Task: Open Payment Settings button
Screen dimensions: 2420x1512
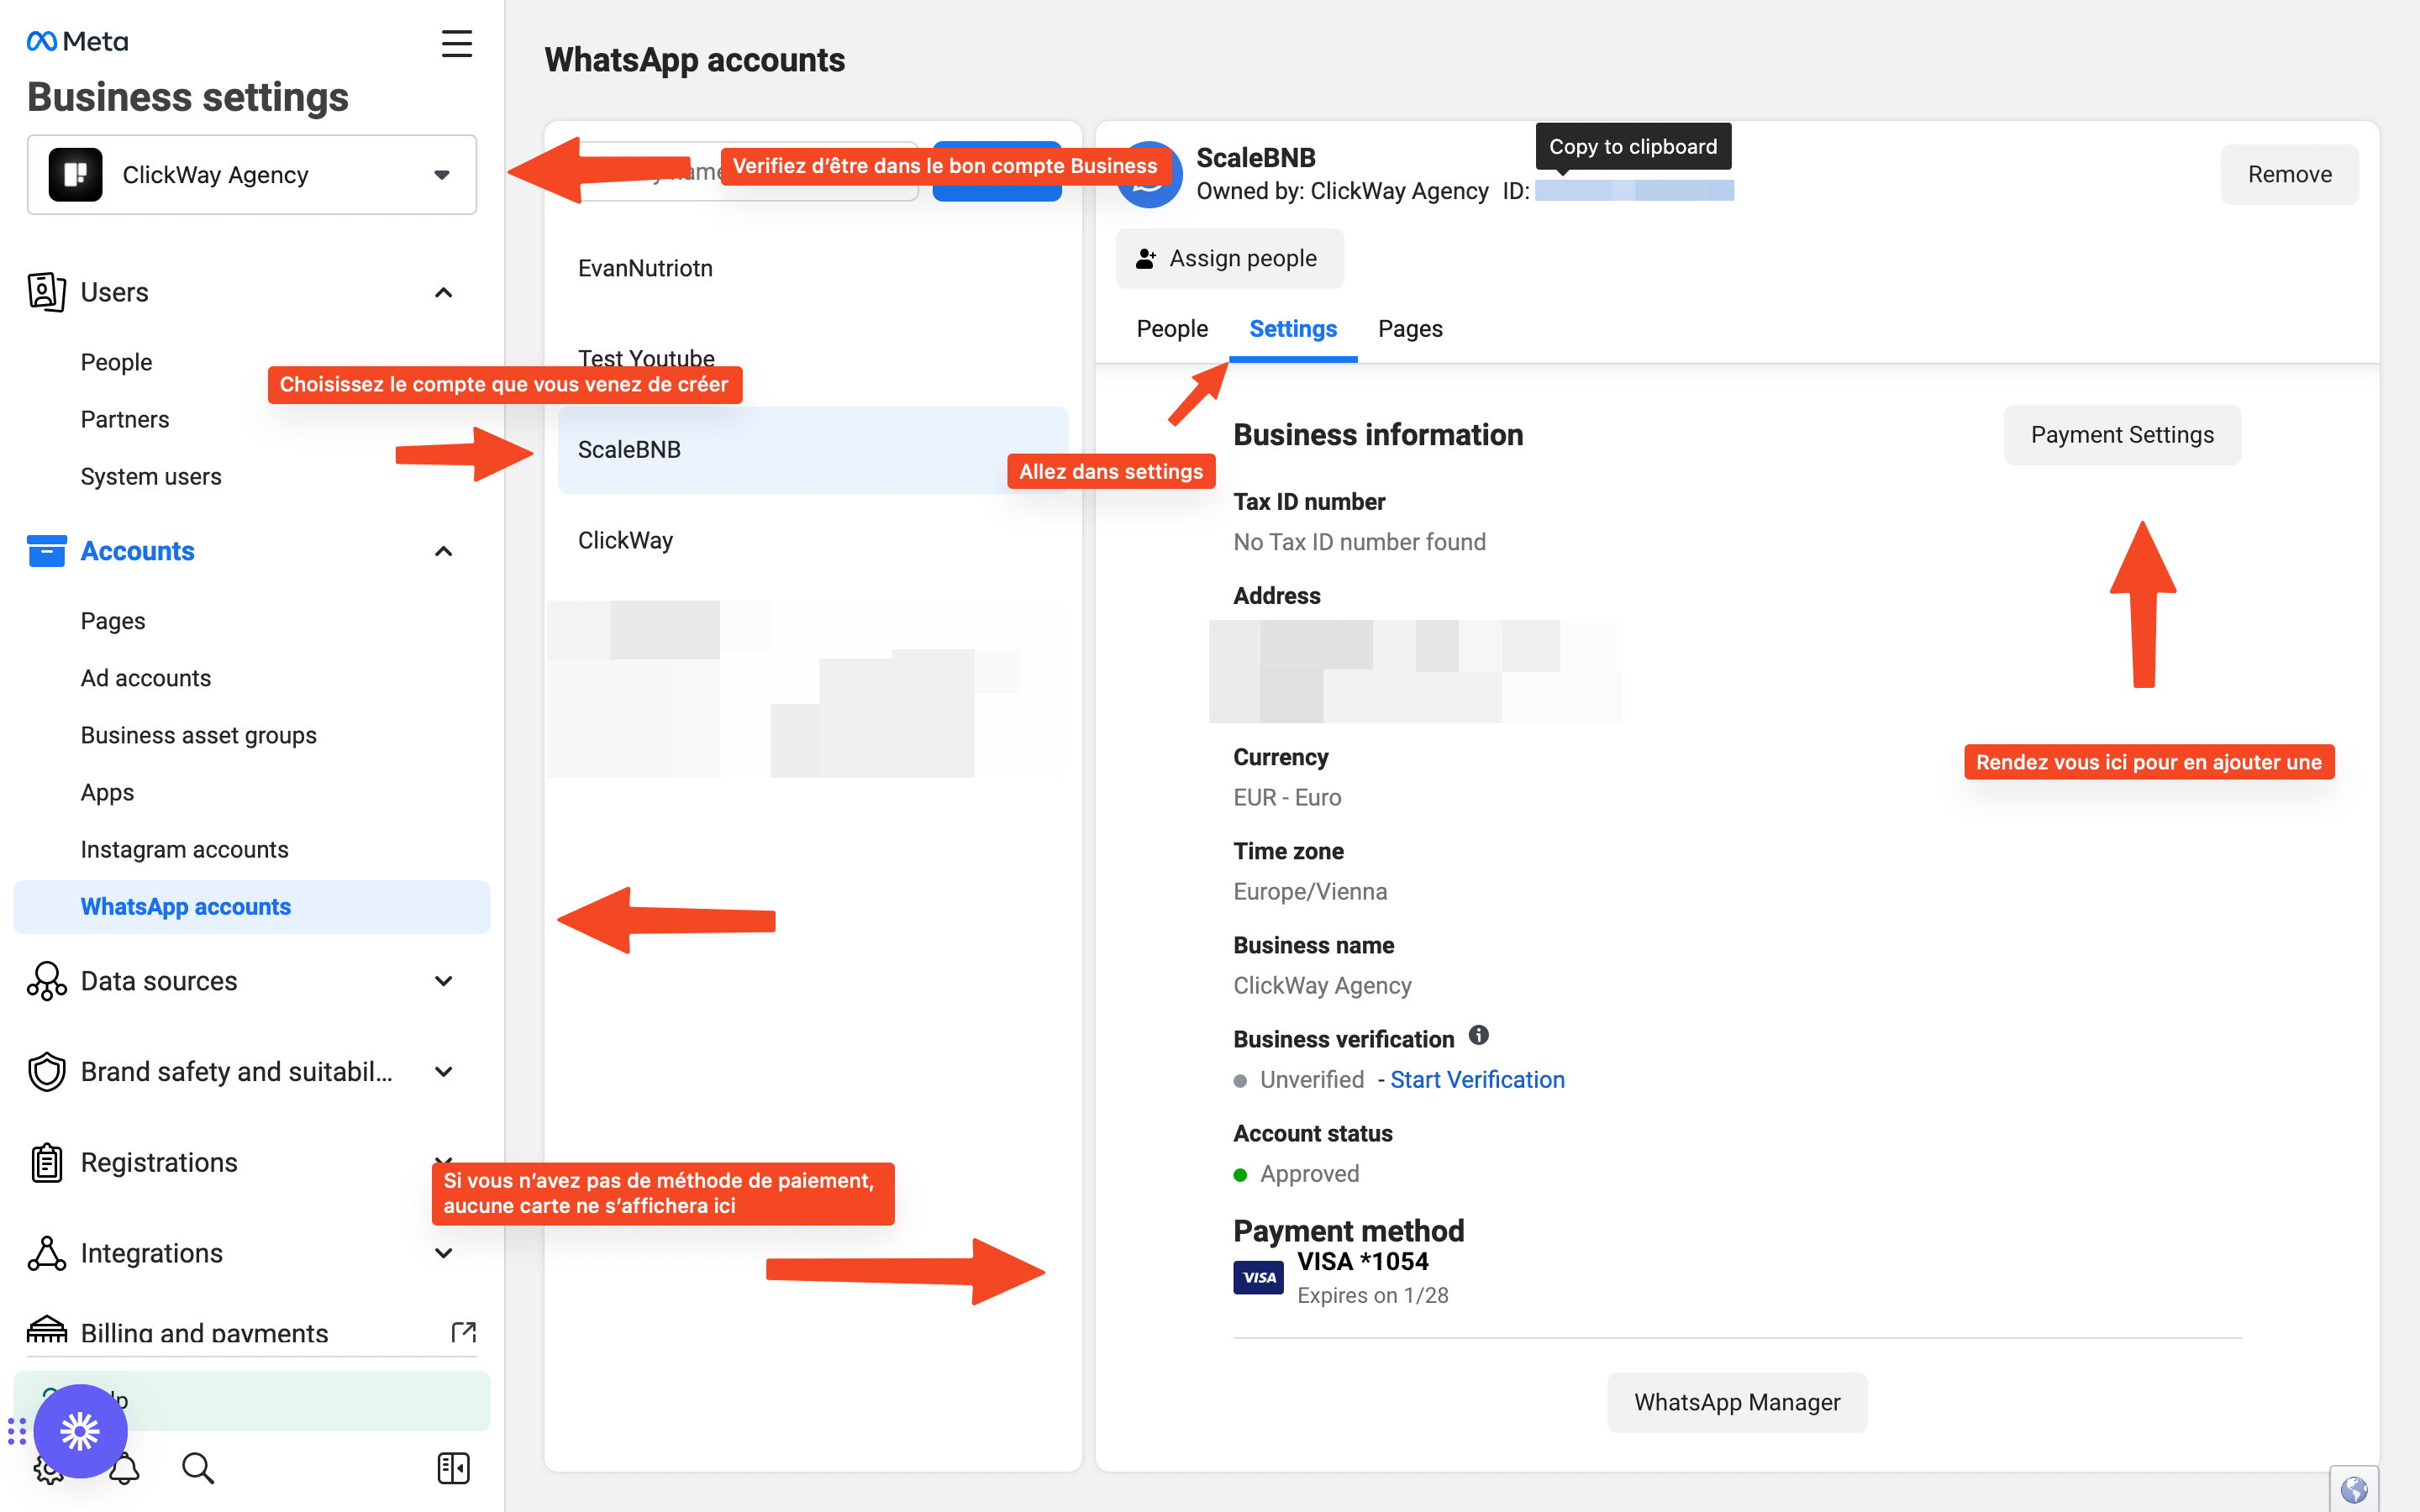Action: (x=2122, y=434)
